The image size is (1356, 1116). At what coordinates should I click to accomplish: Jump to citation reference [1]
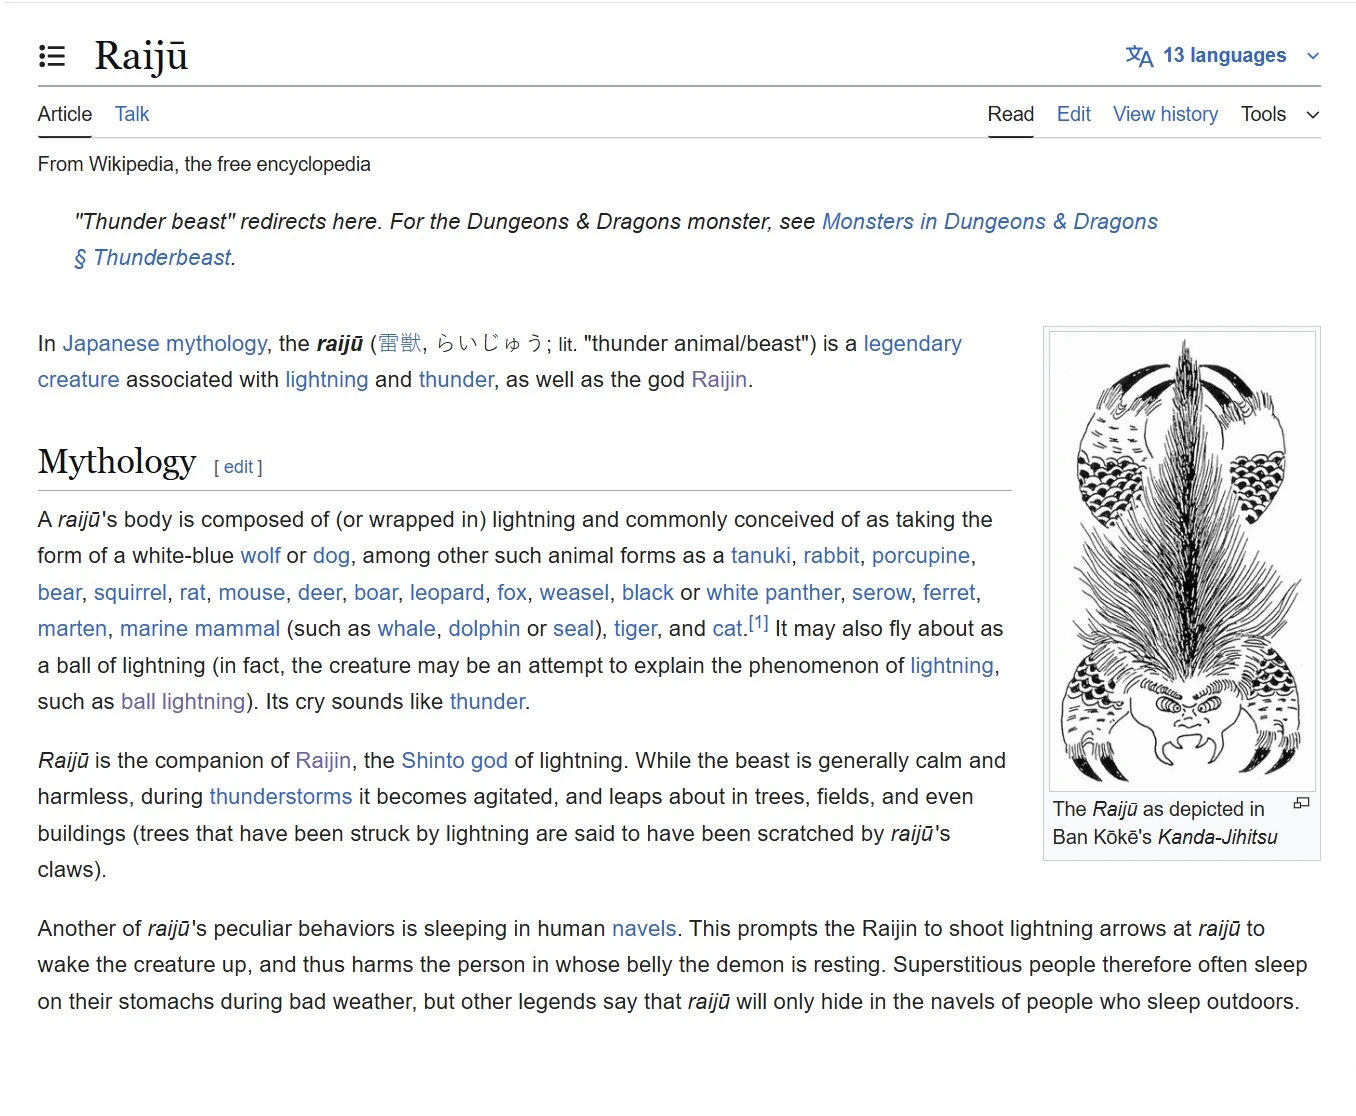(x=758, y=623)
